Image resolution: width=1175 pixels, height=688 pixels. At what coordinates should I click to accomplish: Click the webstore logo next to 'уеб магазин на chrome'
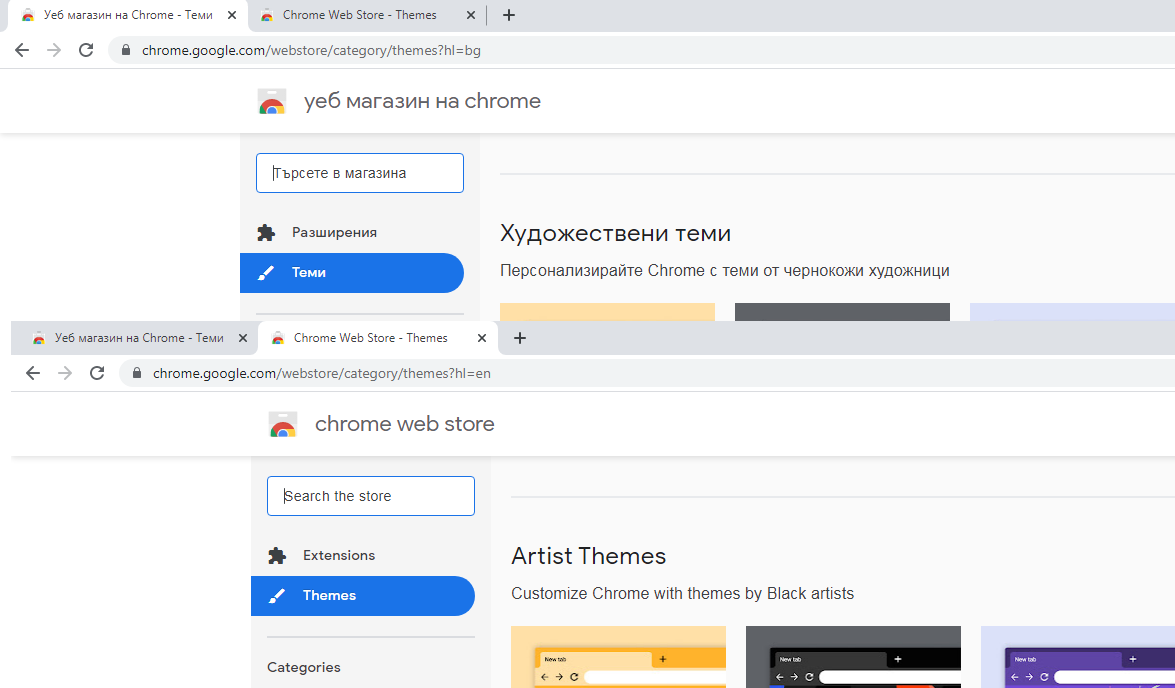coord(271,101)
